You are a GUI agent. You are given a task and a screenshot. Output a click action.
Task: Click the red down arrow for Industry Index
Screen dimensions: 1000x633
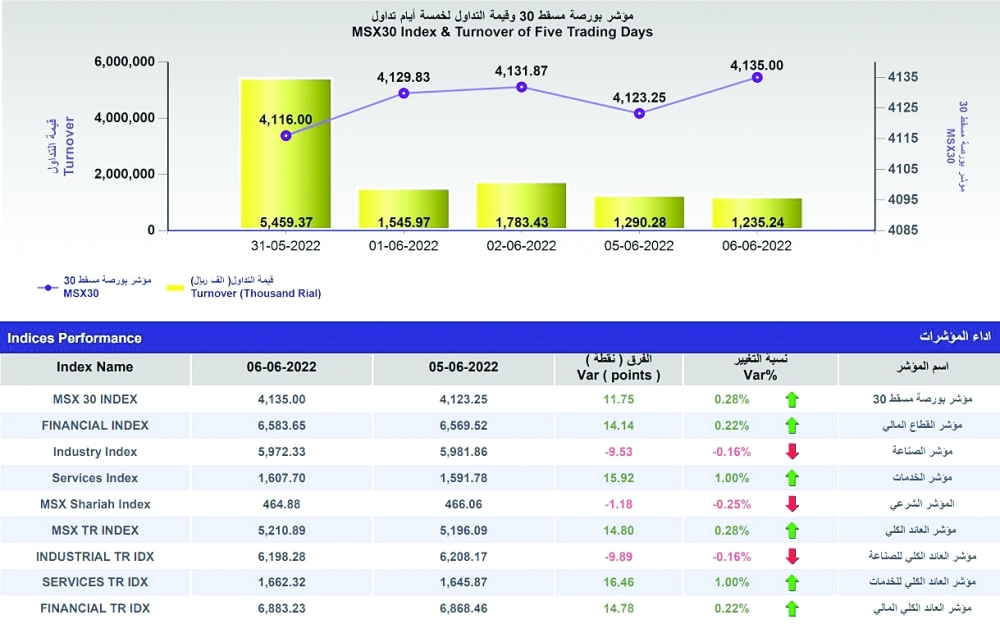point(793,452)
